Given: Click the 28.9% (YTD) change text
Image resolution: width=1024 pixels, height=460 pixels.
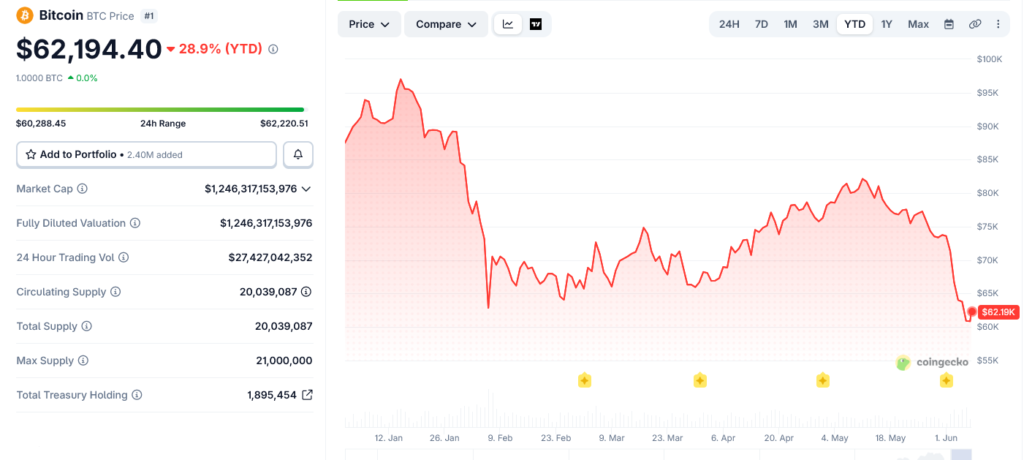Looking at the screenshot, I should click(220, 49).
